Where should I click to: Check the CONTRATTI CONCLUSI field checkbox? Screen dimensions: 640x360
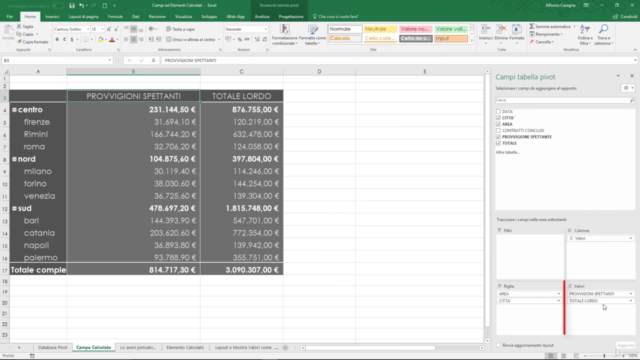pos(498,131)
